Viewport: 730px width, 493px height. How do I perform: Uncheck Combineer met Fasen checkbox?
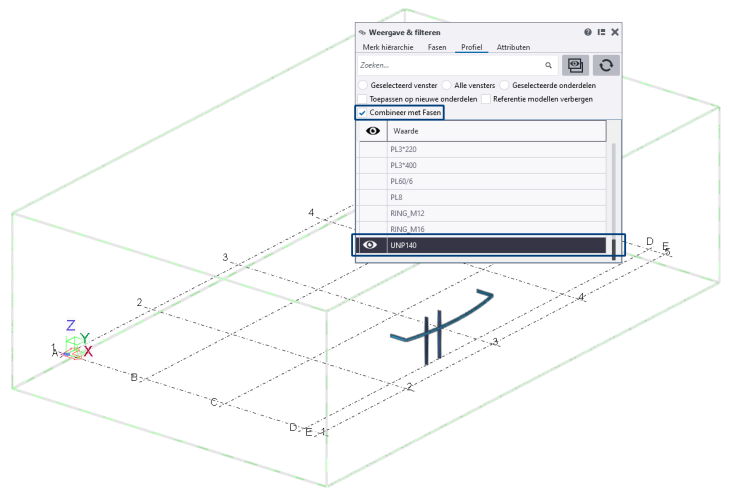tap(363, 112)
